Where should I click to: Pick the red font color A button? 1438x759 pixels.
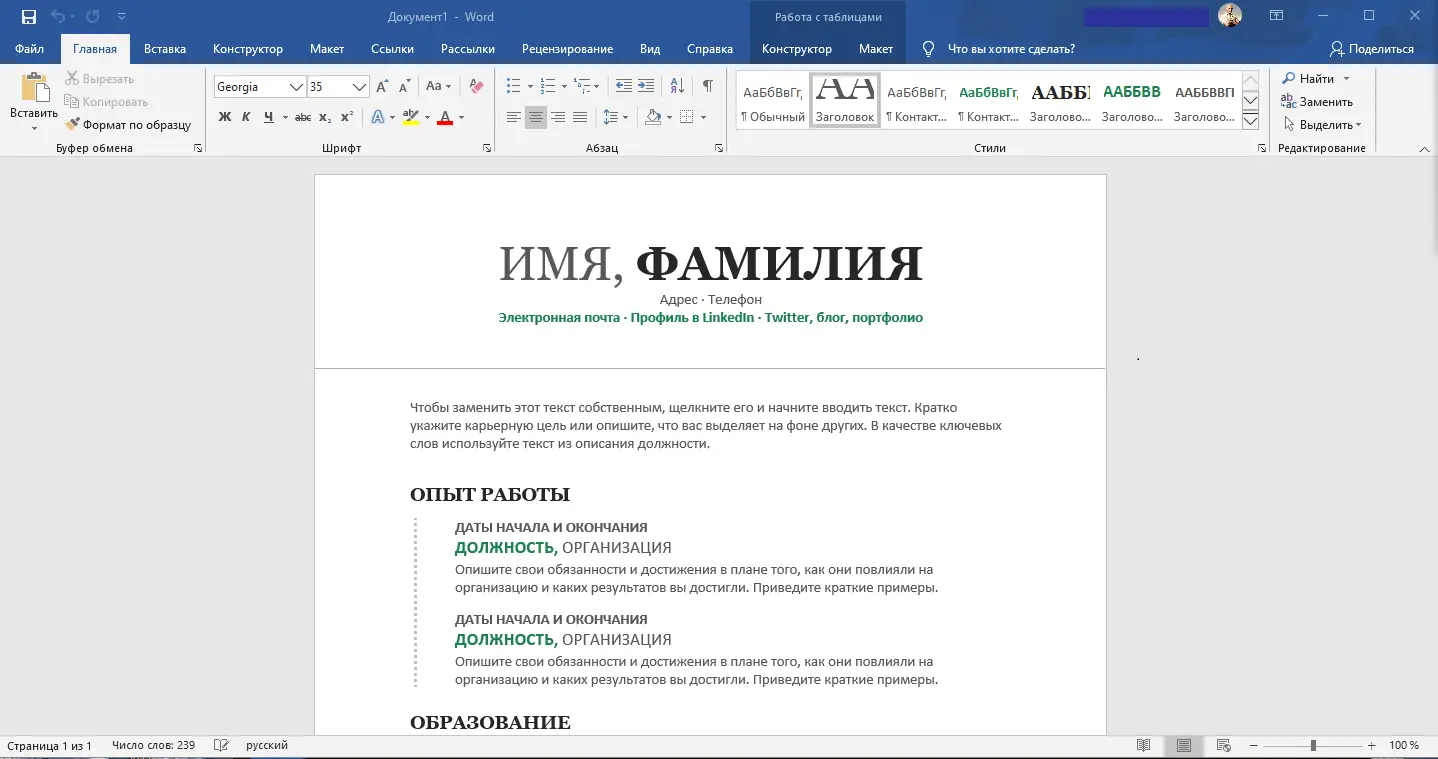[445, 117]
